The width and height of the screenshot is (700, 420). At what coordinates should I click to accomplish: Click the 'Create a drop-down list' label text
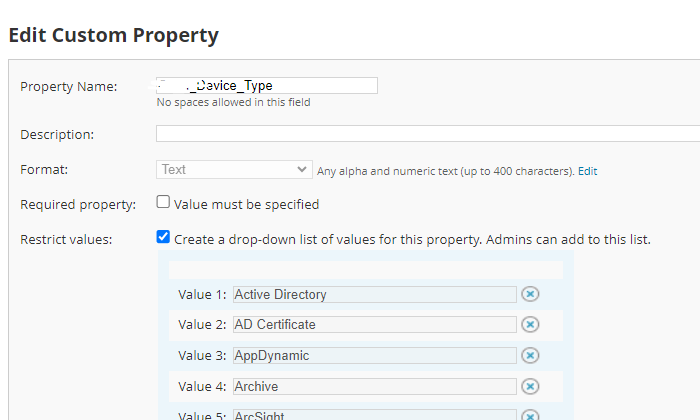[x=412, y=239]
